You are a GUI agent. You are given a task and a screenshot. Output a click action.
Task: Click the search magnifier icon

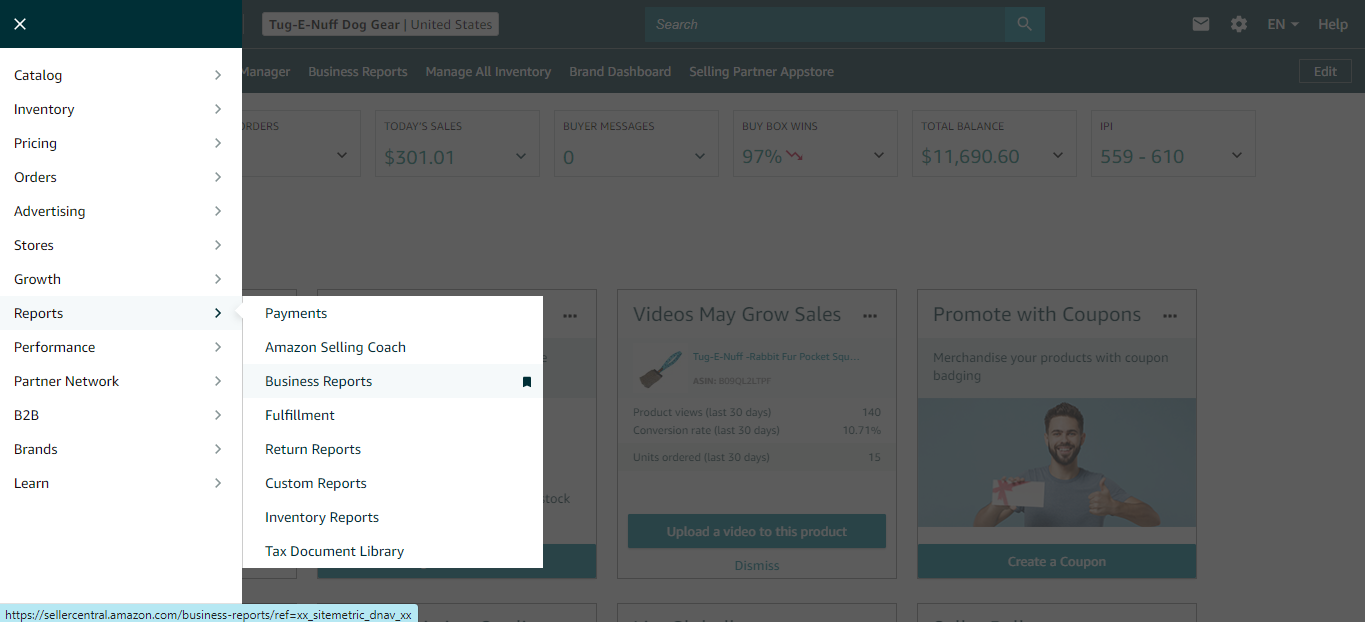[1024, 24]
